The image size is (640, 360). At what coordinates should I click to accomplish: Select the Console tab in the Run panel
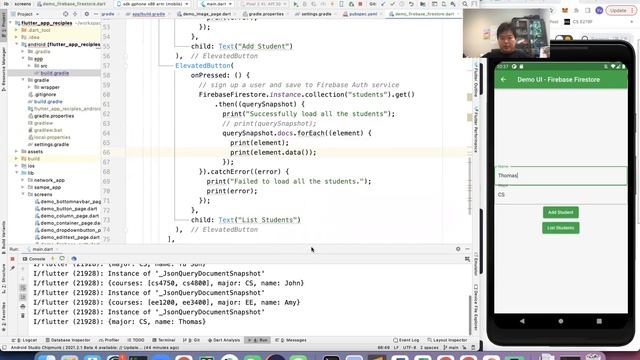(x=34, y=259)
